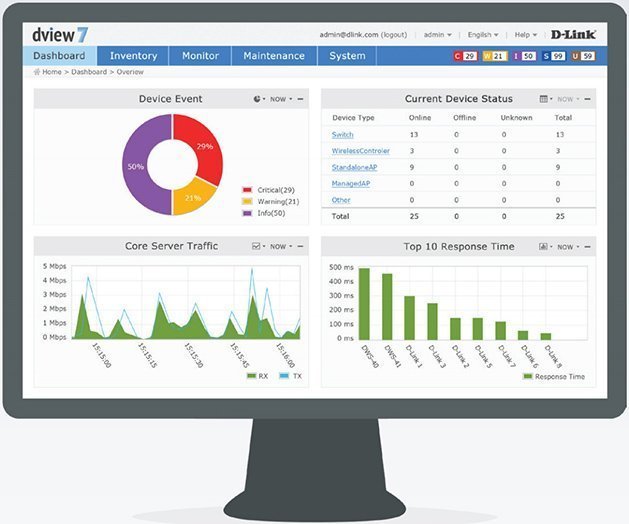
Task: Click the D-Link brand logo
Action: point(573,35)
